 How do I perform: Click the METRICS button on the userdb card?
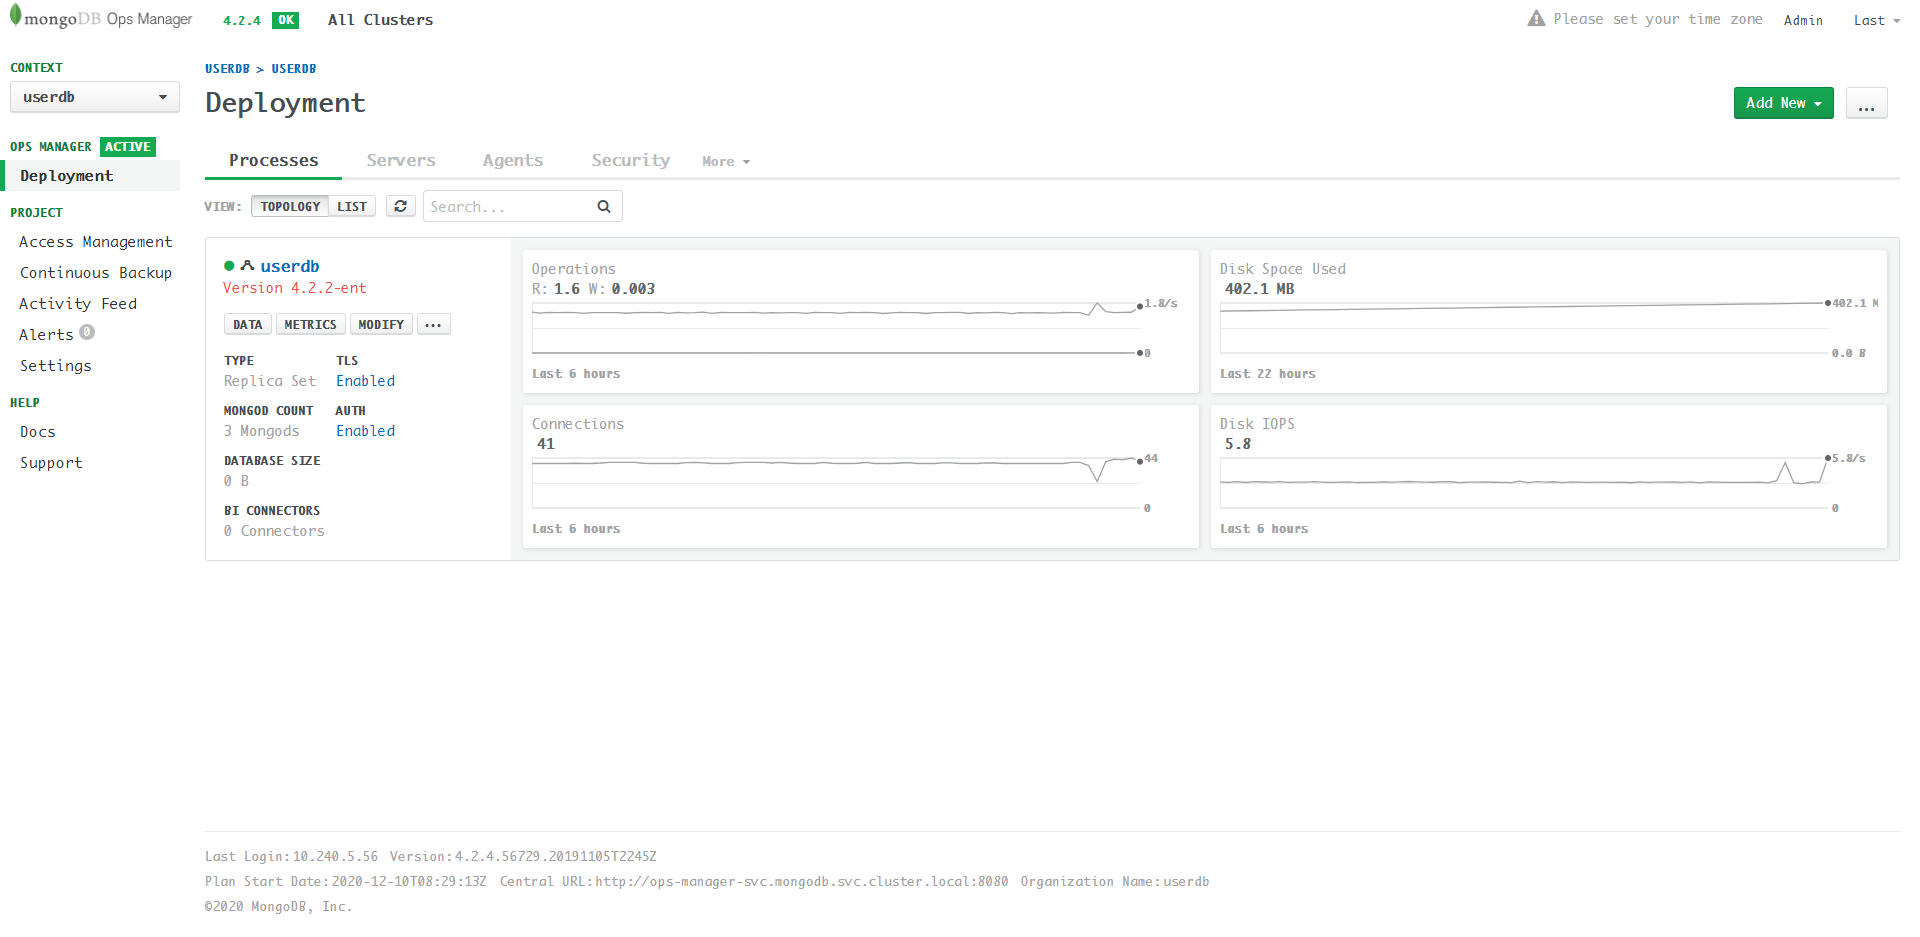310,324
